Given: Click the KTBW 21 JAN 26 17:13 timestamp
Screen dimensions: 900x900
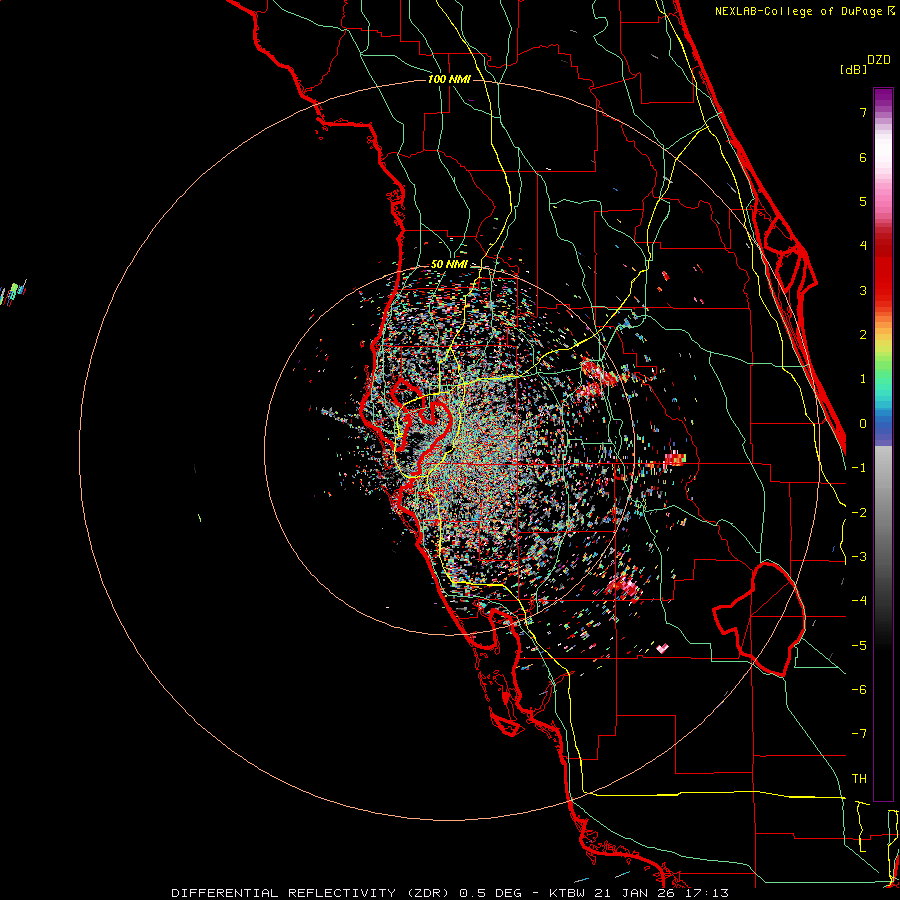Looking at the screenshot, I should pos(639,893).
